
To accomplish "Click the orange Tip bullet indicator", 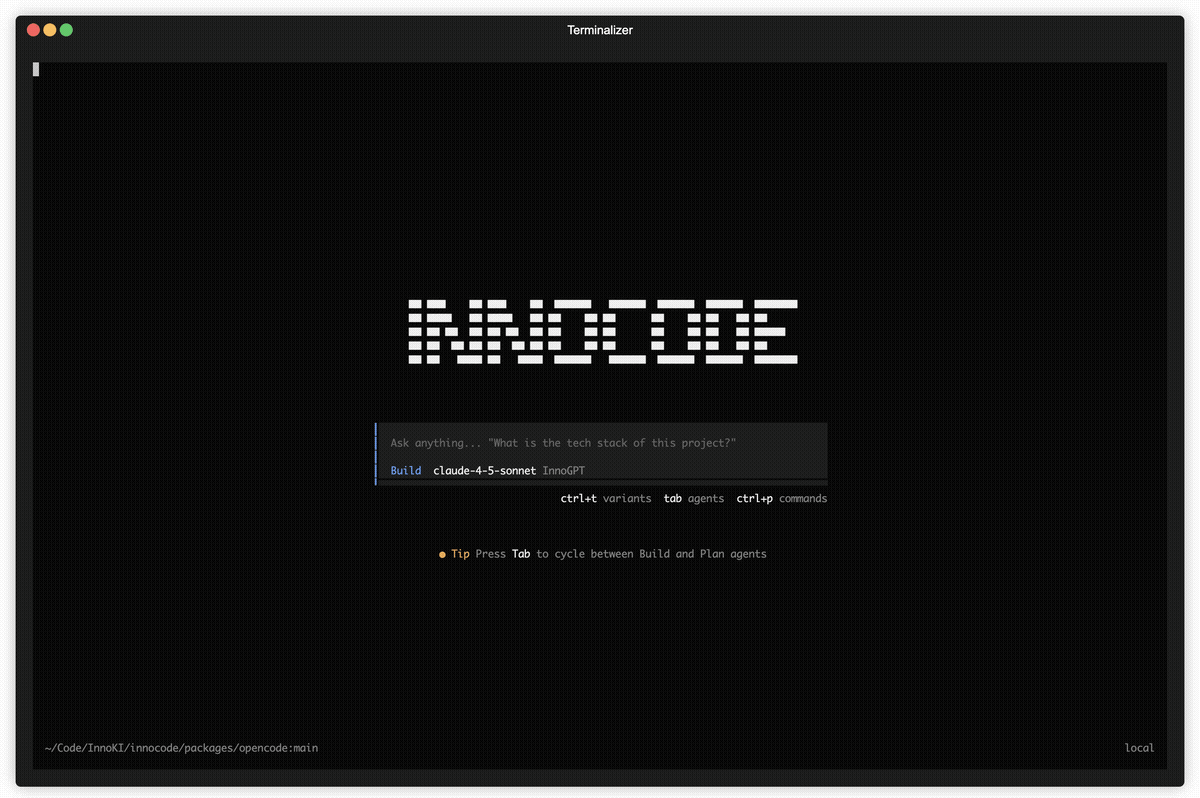I will (442, 553).
